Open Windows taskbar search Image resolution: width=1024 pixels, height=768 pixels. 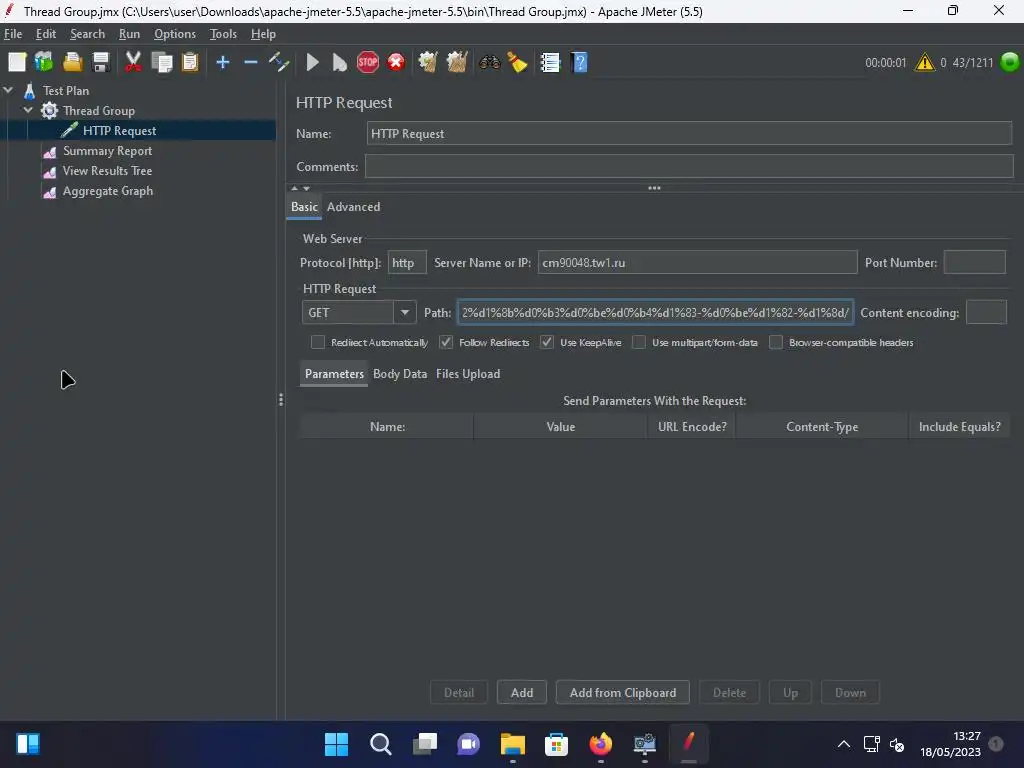tap(380, 744)
